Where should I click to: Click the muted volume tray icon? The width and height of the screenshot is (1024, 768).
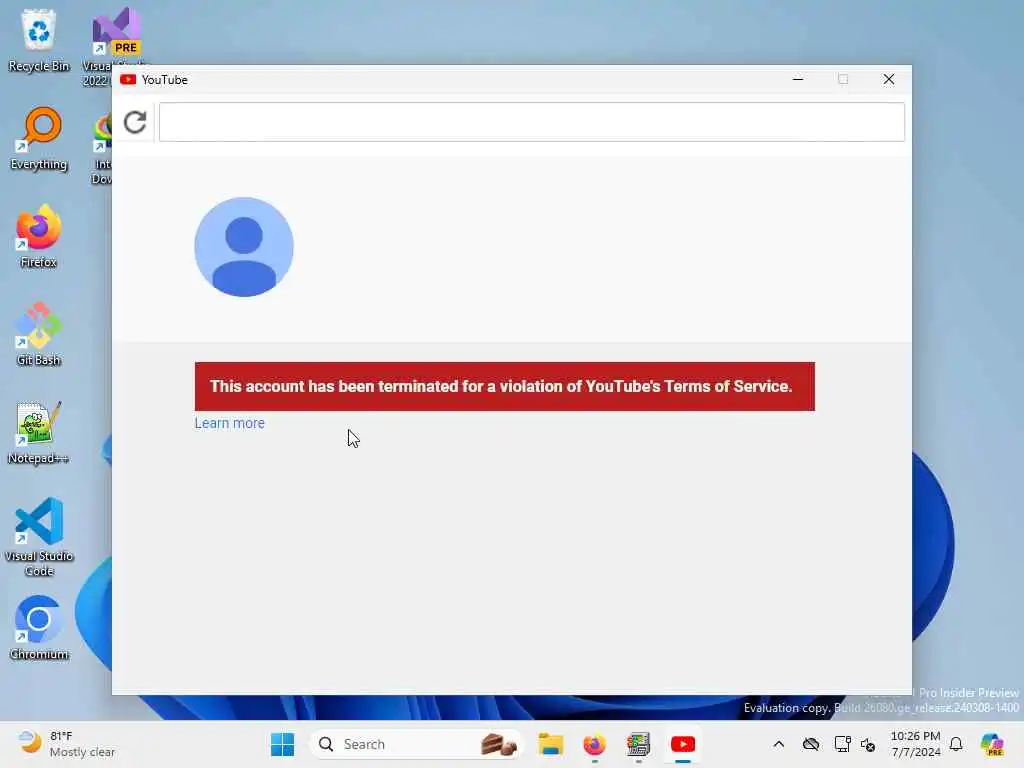tap(868, 744)
